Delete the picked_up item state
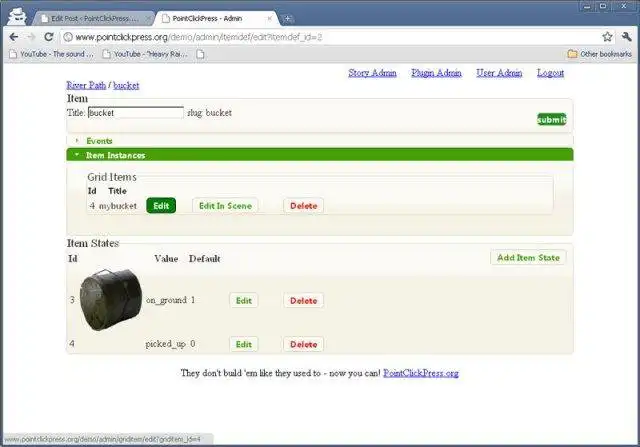Viewport: 640px width, 447px height. click(x=304, y=344)
